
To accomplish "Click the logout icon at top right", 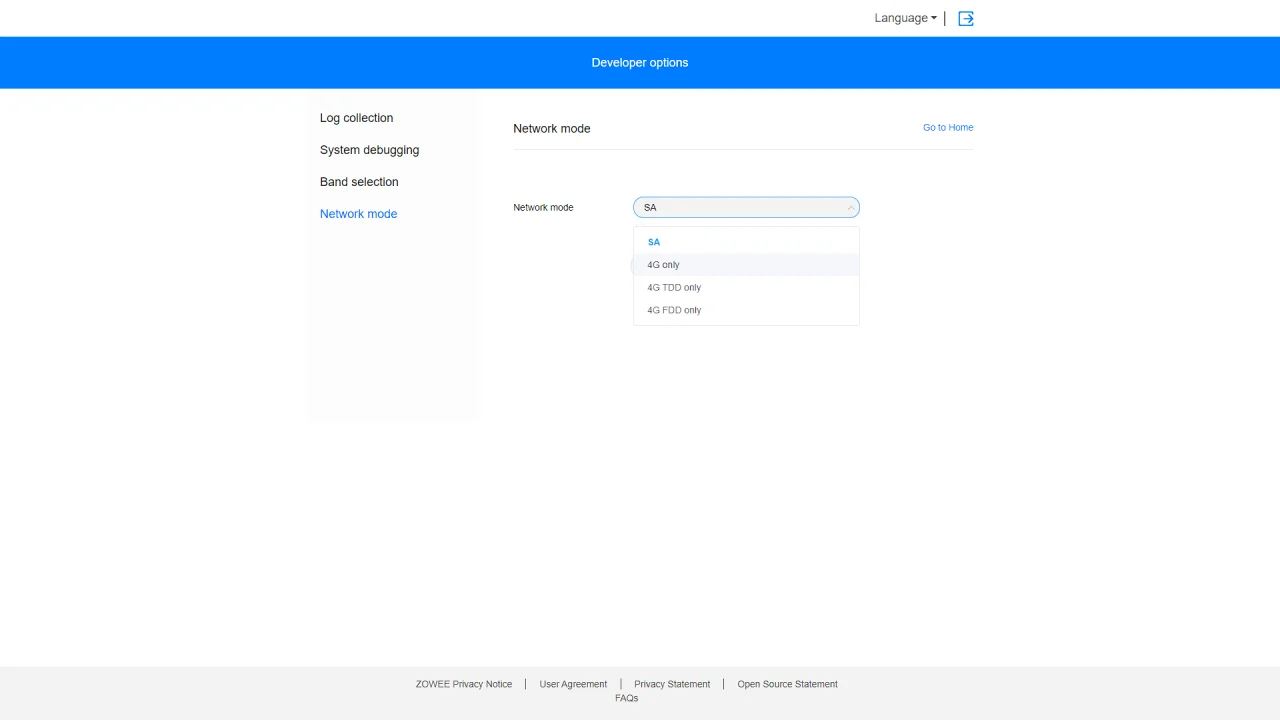I will (966, 18).
